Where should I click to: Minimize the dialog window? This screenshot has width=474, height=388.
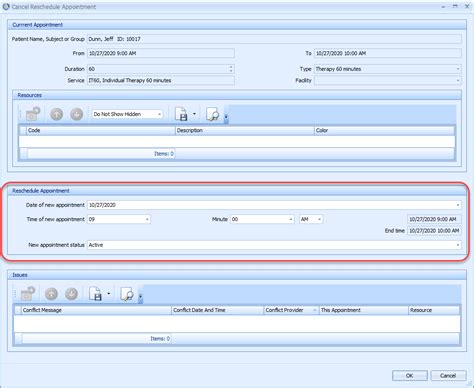443,7
